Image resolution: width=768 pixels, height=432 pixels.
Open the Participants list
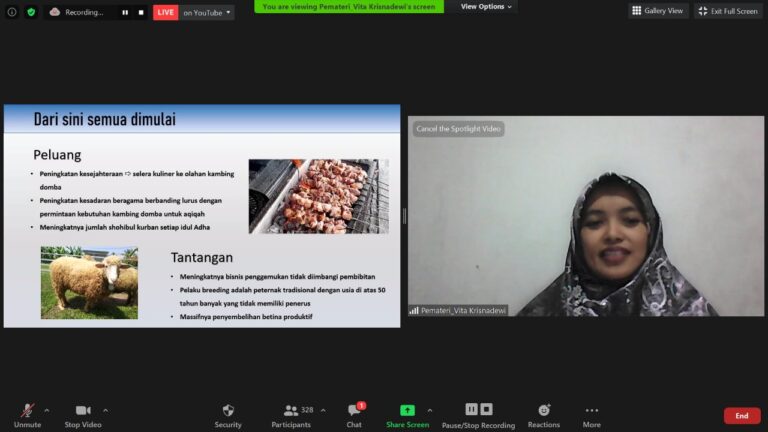pos(291,414)
